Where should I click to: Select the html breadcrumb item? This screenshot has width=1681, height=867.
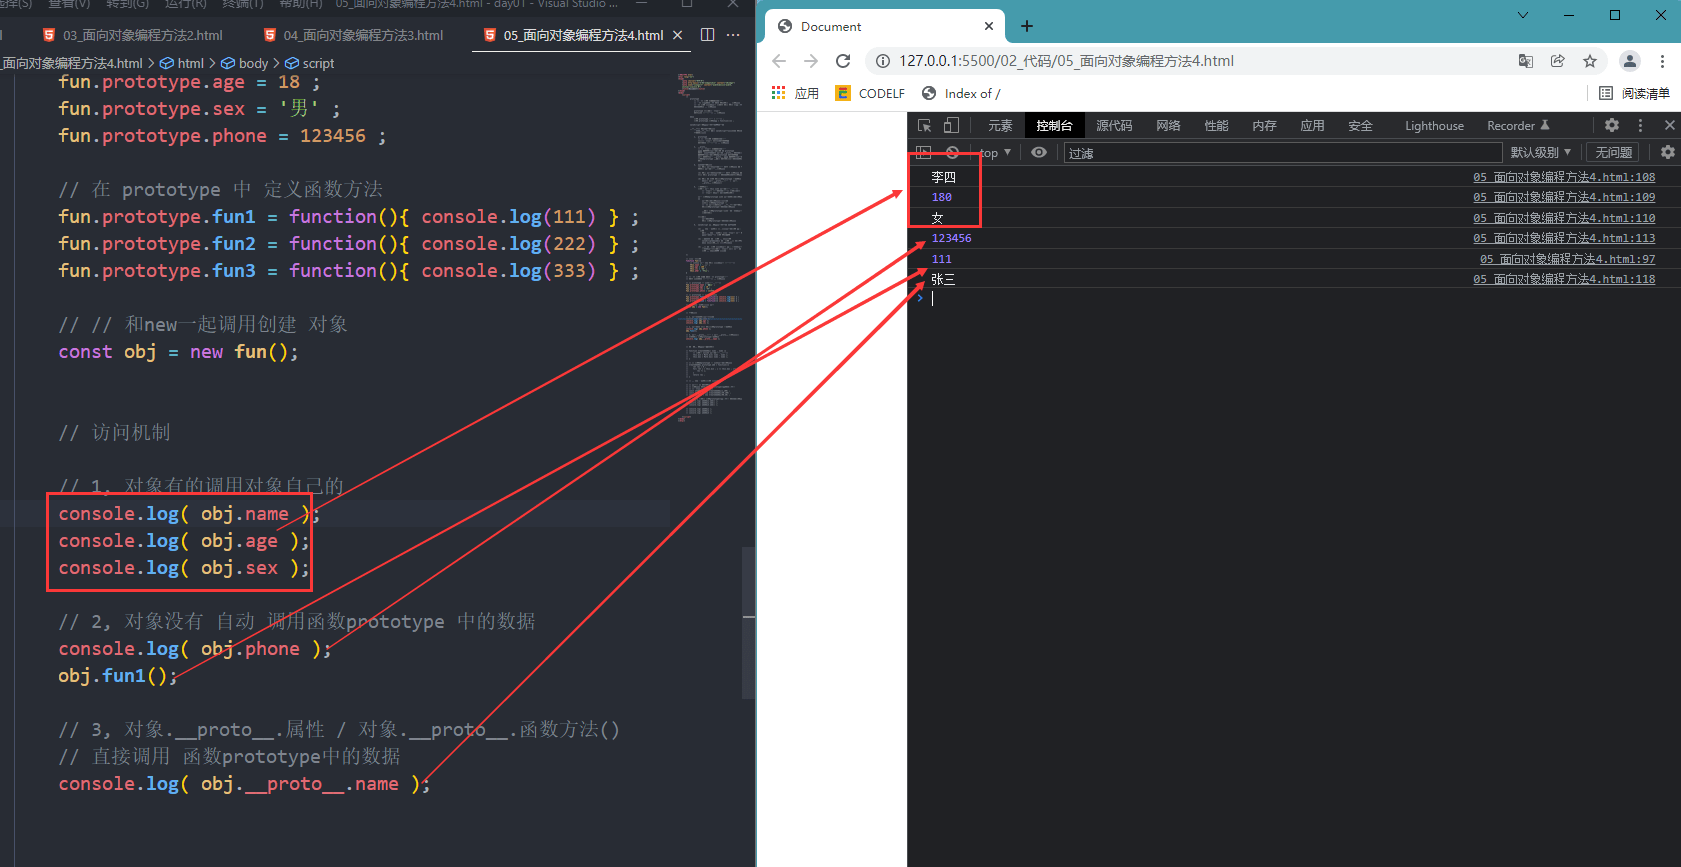pyautogui.click(x=182, y=63)
